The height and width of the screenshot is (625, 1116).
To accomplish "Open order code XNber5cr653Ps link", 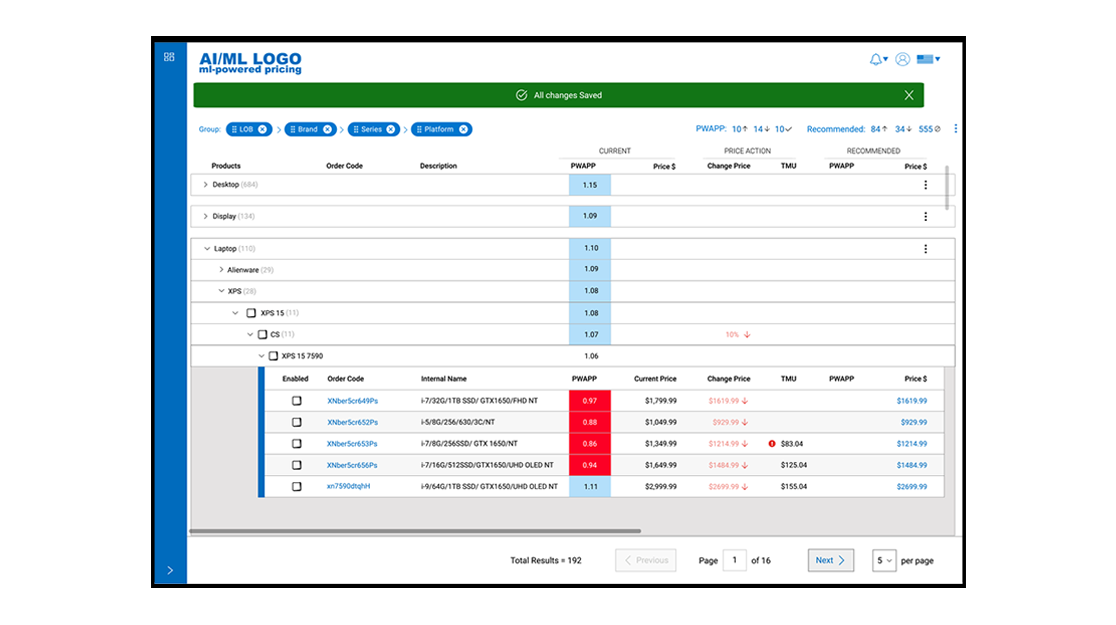I will coord(352,444).
